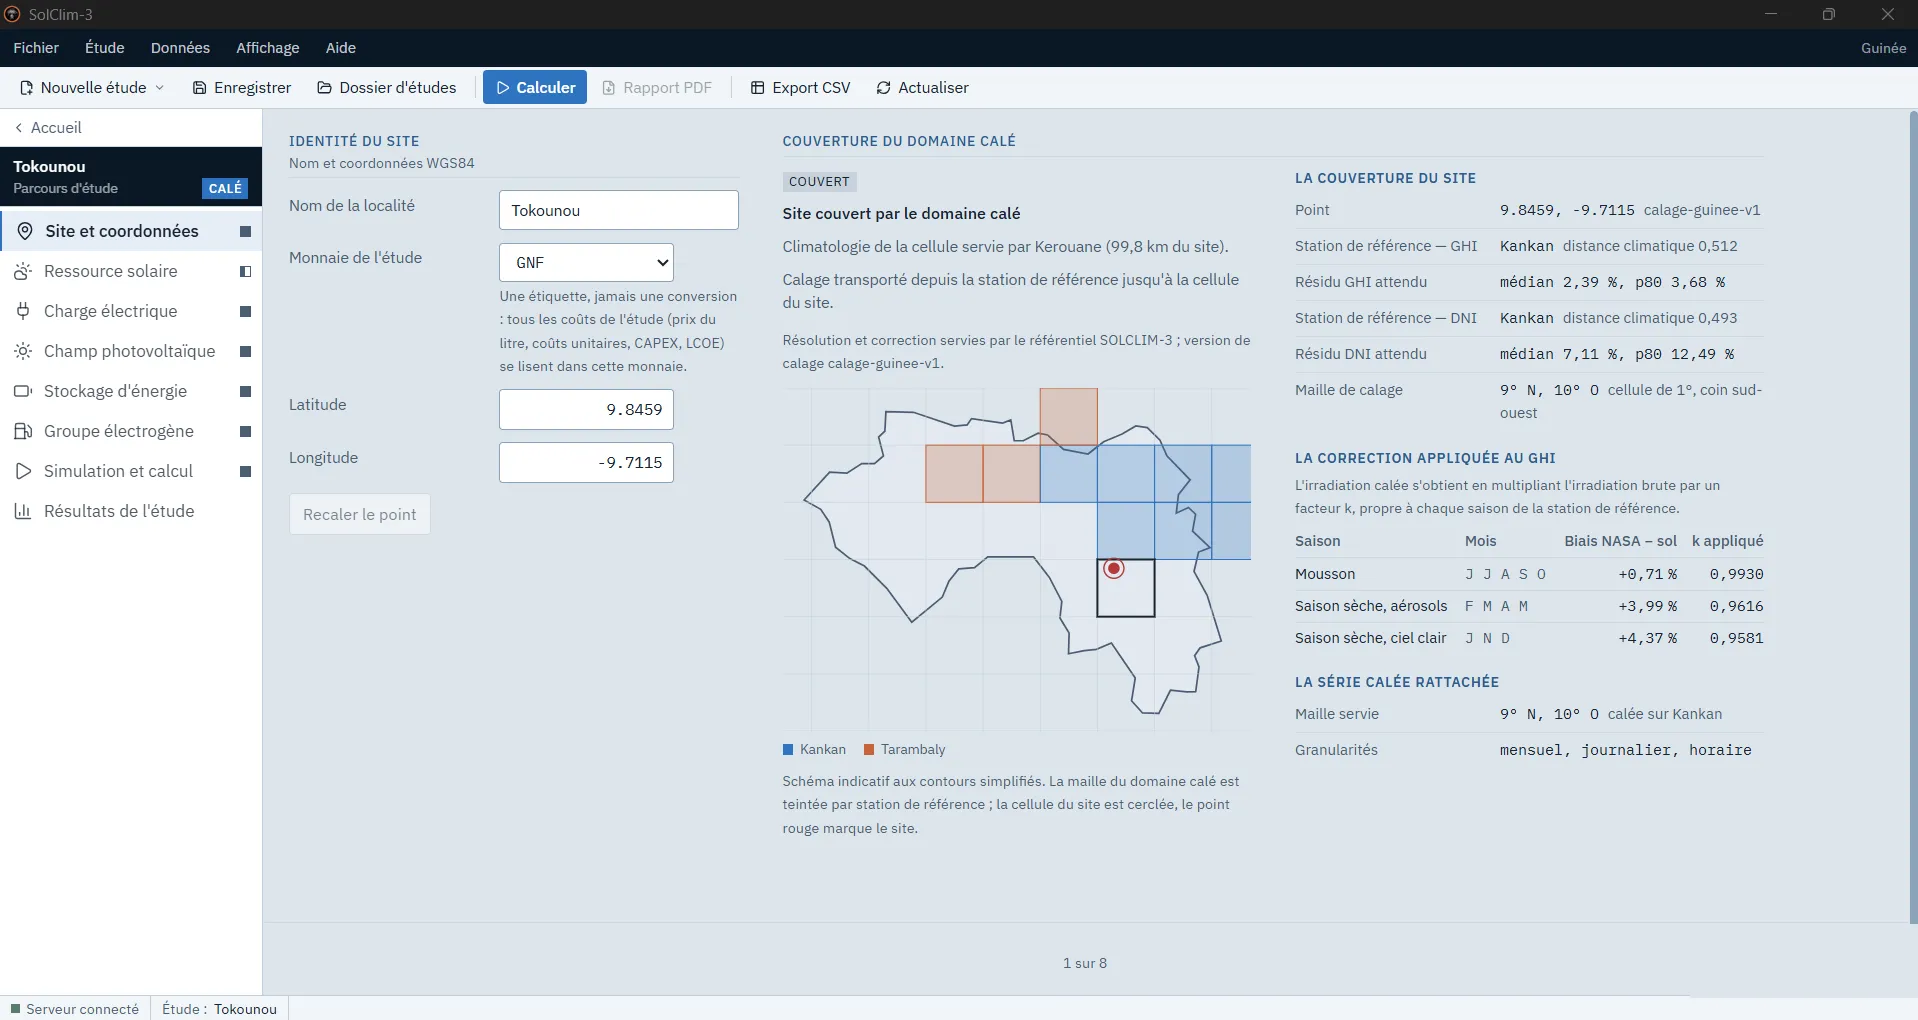Run the Calculer button
Image resolution: width=1918 pixels, height=1020 pixels.
tap(535, 88)
